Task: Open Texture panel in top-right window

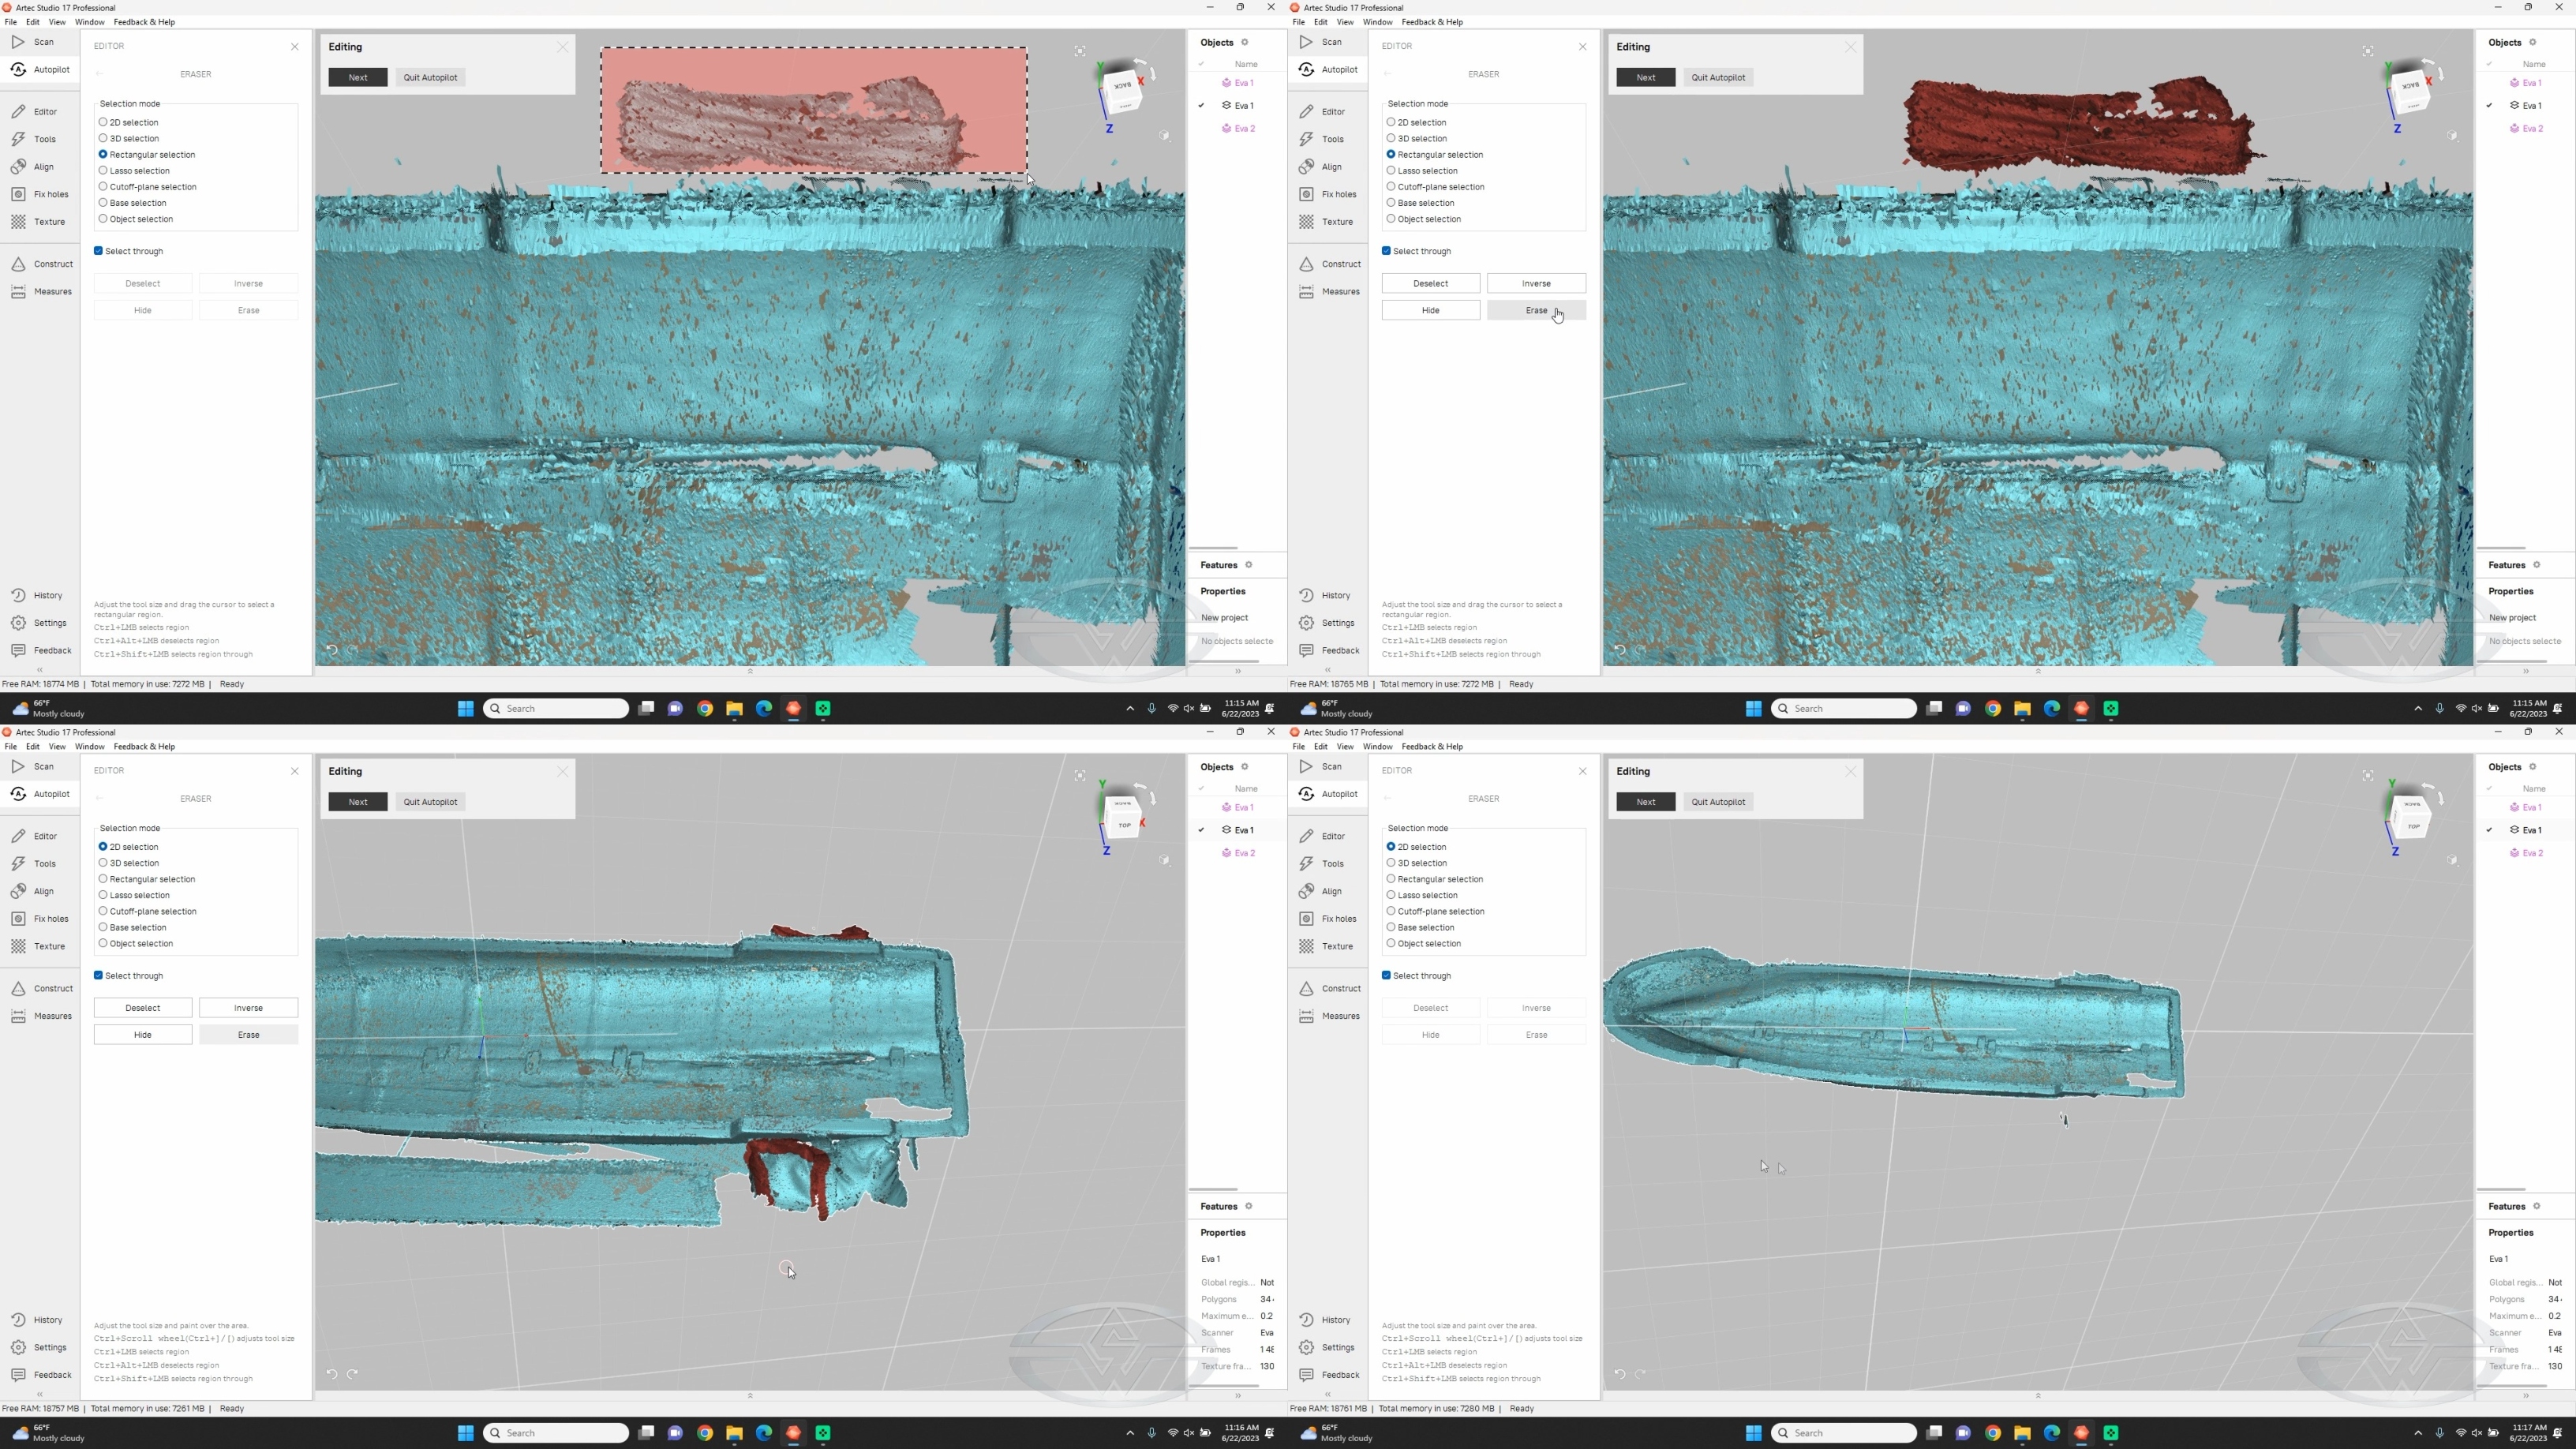Action: [x=1327, y=222]
